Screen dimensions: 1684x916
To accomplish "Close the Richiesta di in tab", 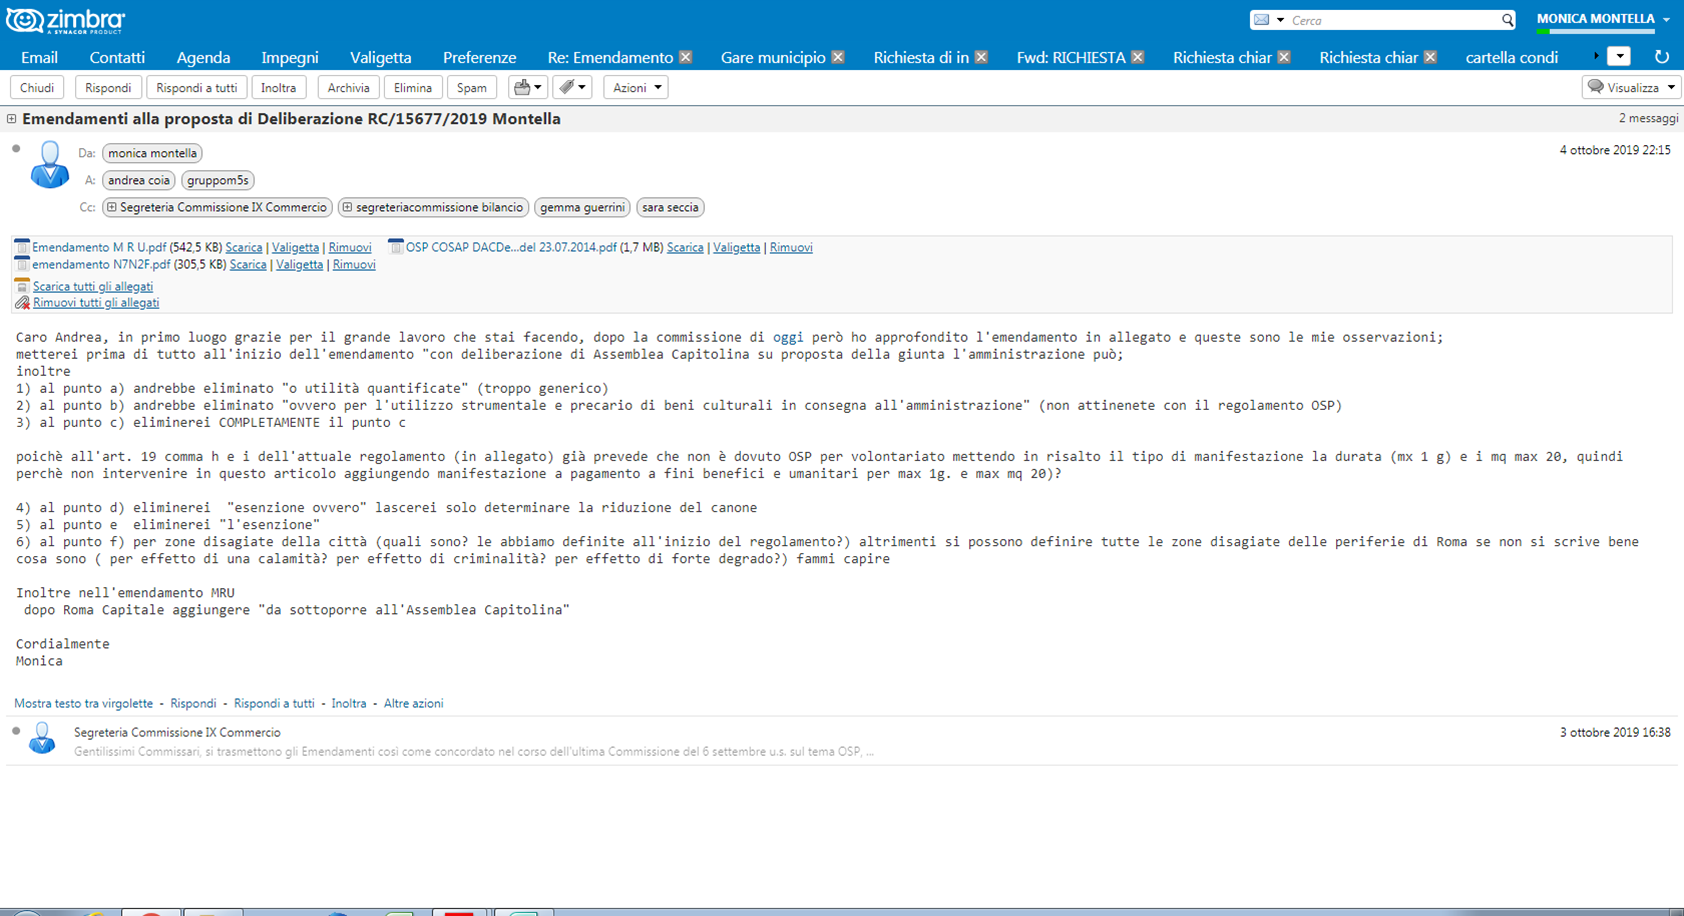I will pos(981,57).
